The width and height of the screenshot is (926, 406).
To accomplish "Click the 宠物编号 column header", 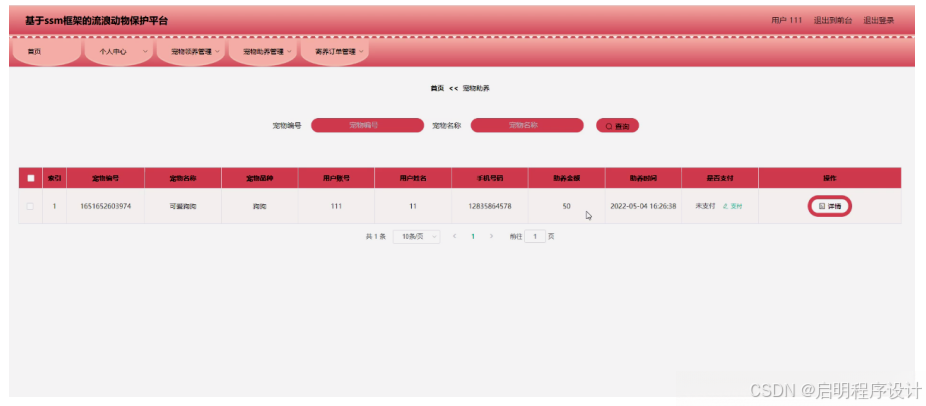I will tap(106, 178).
